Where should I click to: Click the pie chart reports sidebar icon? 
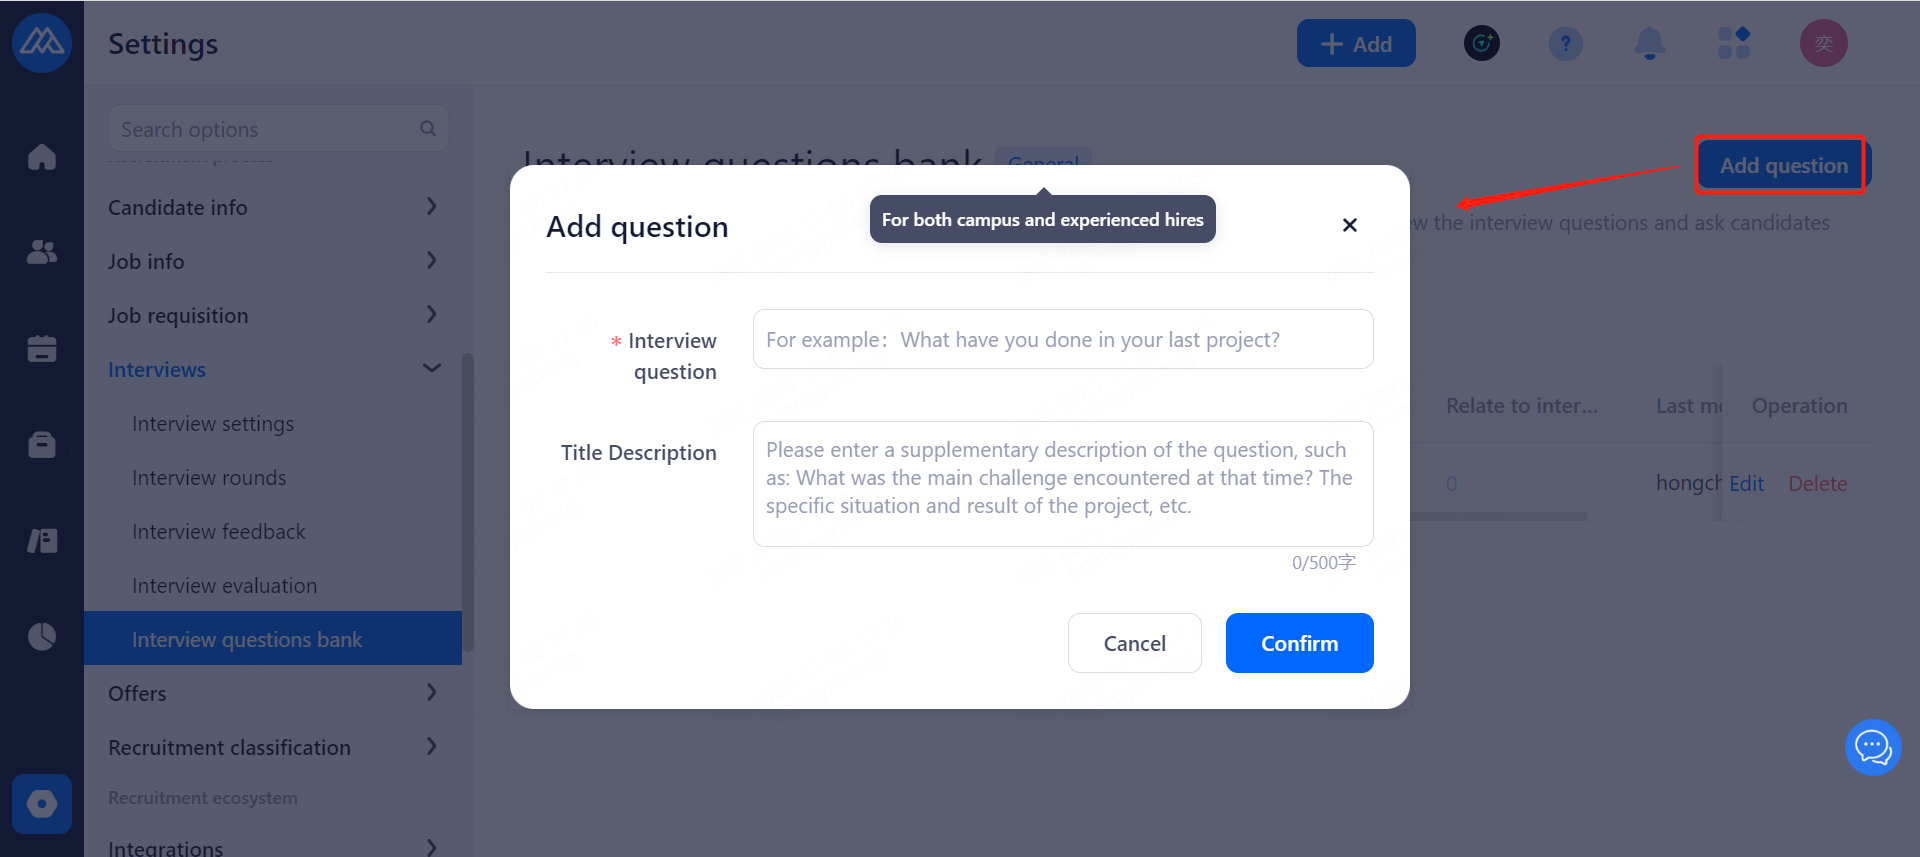coord(42,636)
